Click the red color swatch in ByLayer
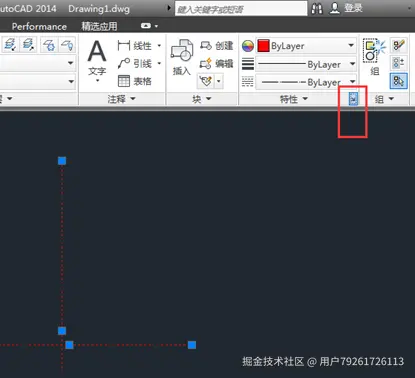The width and height of the screenshot is (415, 378). pyautogui.click(x=263, y=46)
